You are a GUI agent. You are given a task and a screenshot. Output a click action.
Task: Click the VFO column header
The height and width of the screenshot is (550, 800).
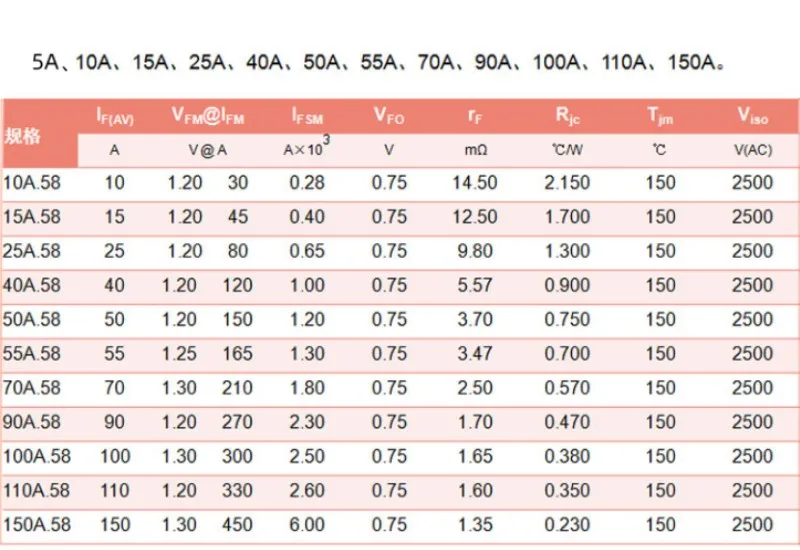(x=389, y=116)
